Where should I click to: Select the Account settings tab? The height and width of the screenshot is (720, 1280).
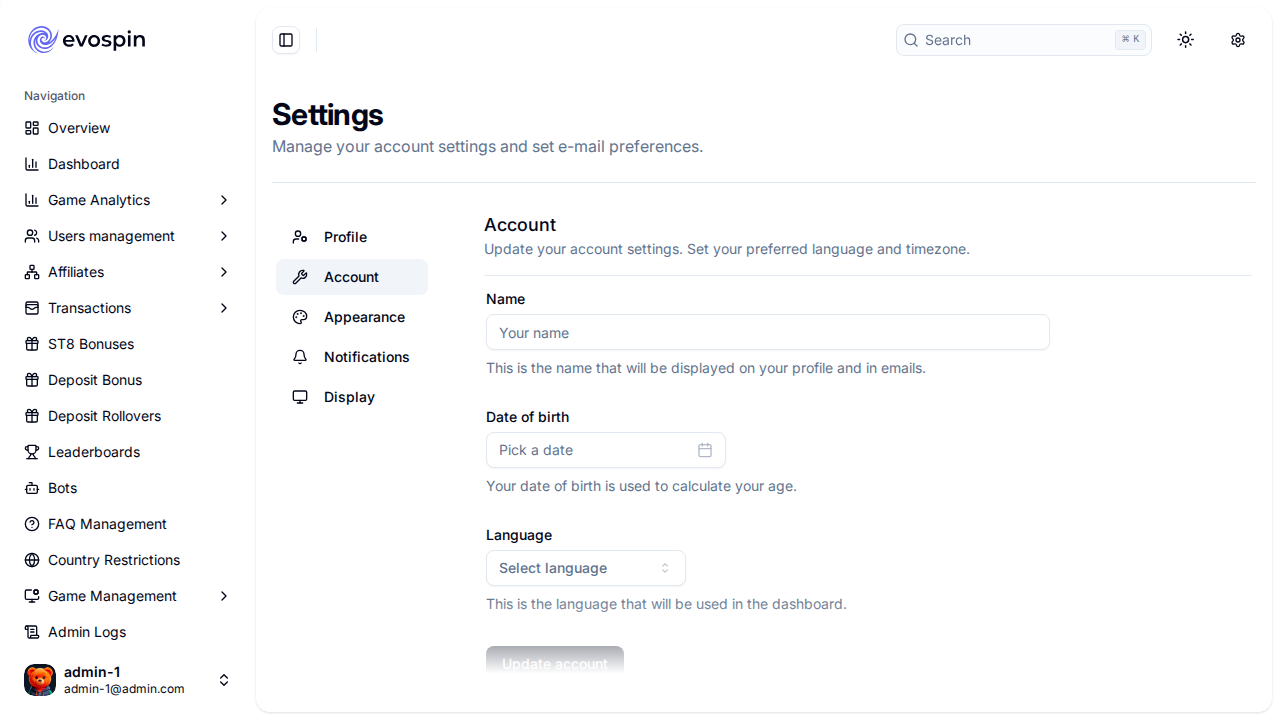(352, 277)
